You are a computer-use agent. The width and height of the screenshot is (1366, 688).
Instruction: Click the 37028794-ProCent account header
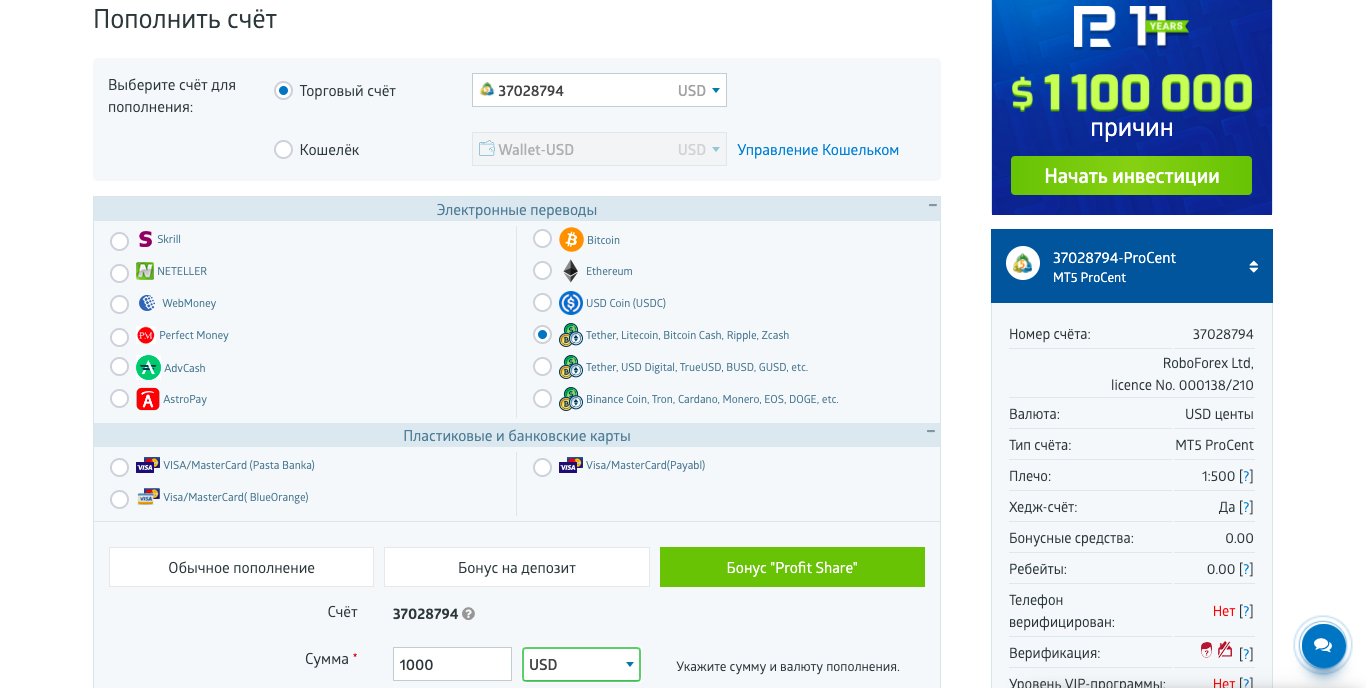click(1131, 266)
